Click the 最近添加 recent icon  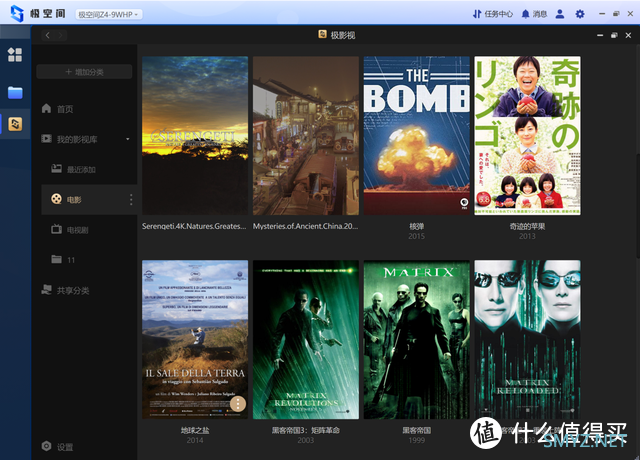click(56, 169)
